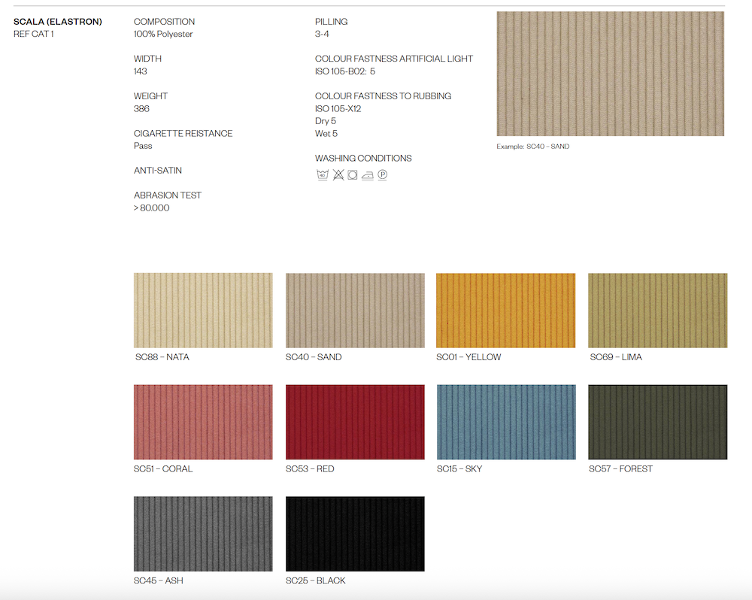Click the 40° machine wash symbol
Screen dimensions: 752x600
point(322,175)
